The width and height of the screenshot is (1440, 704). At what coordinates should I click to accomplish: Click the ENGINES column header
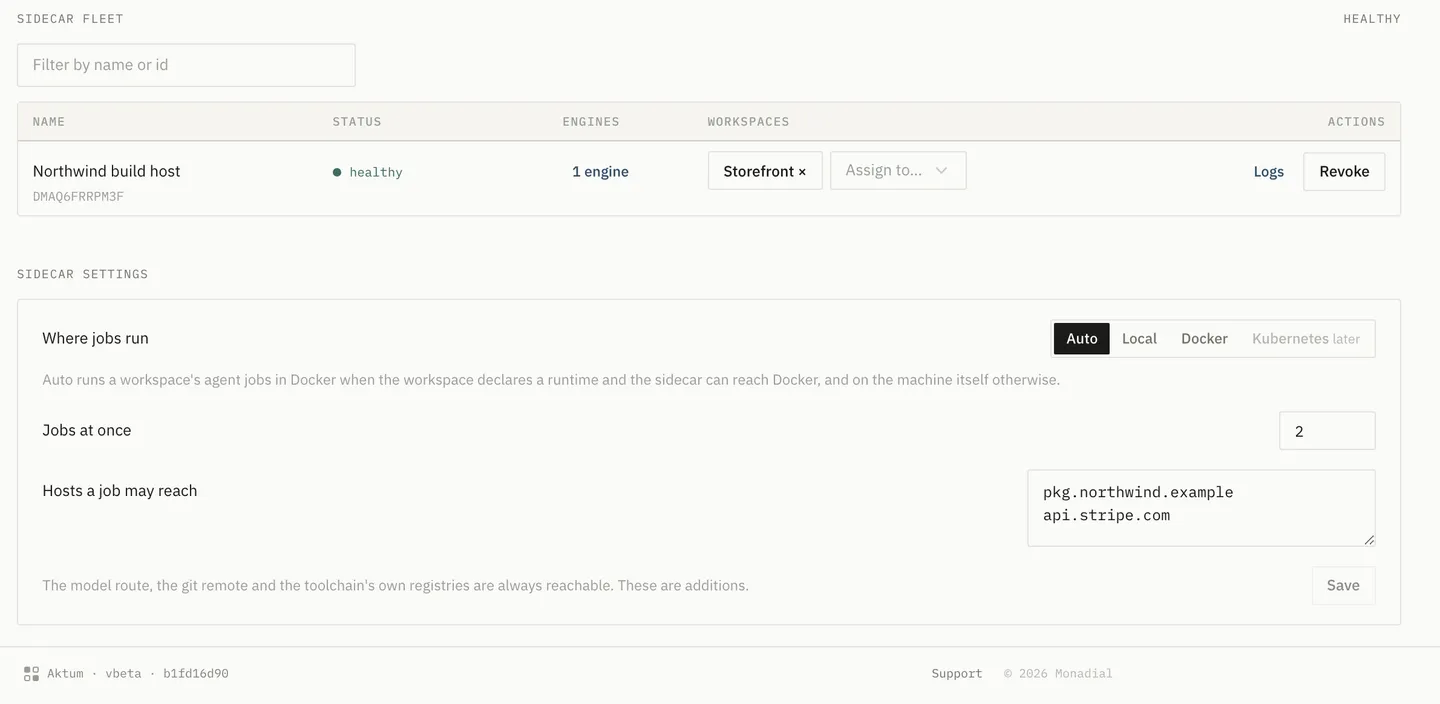591,122
